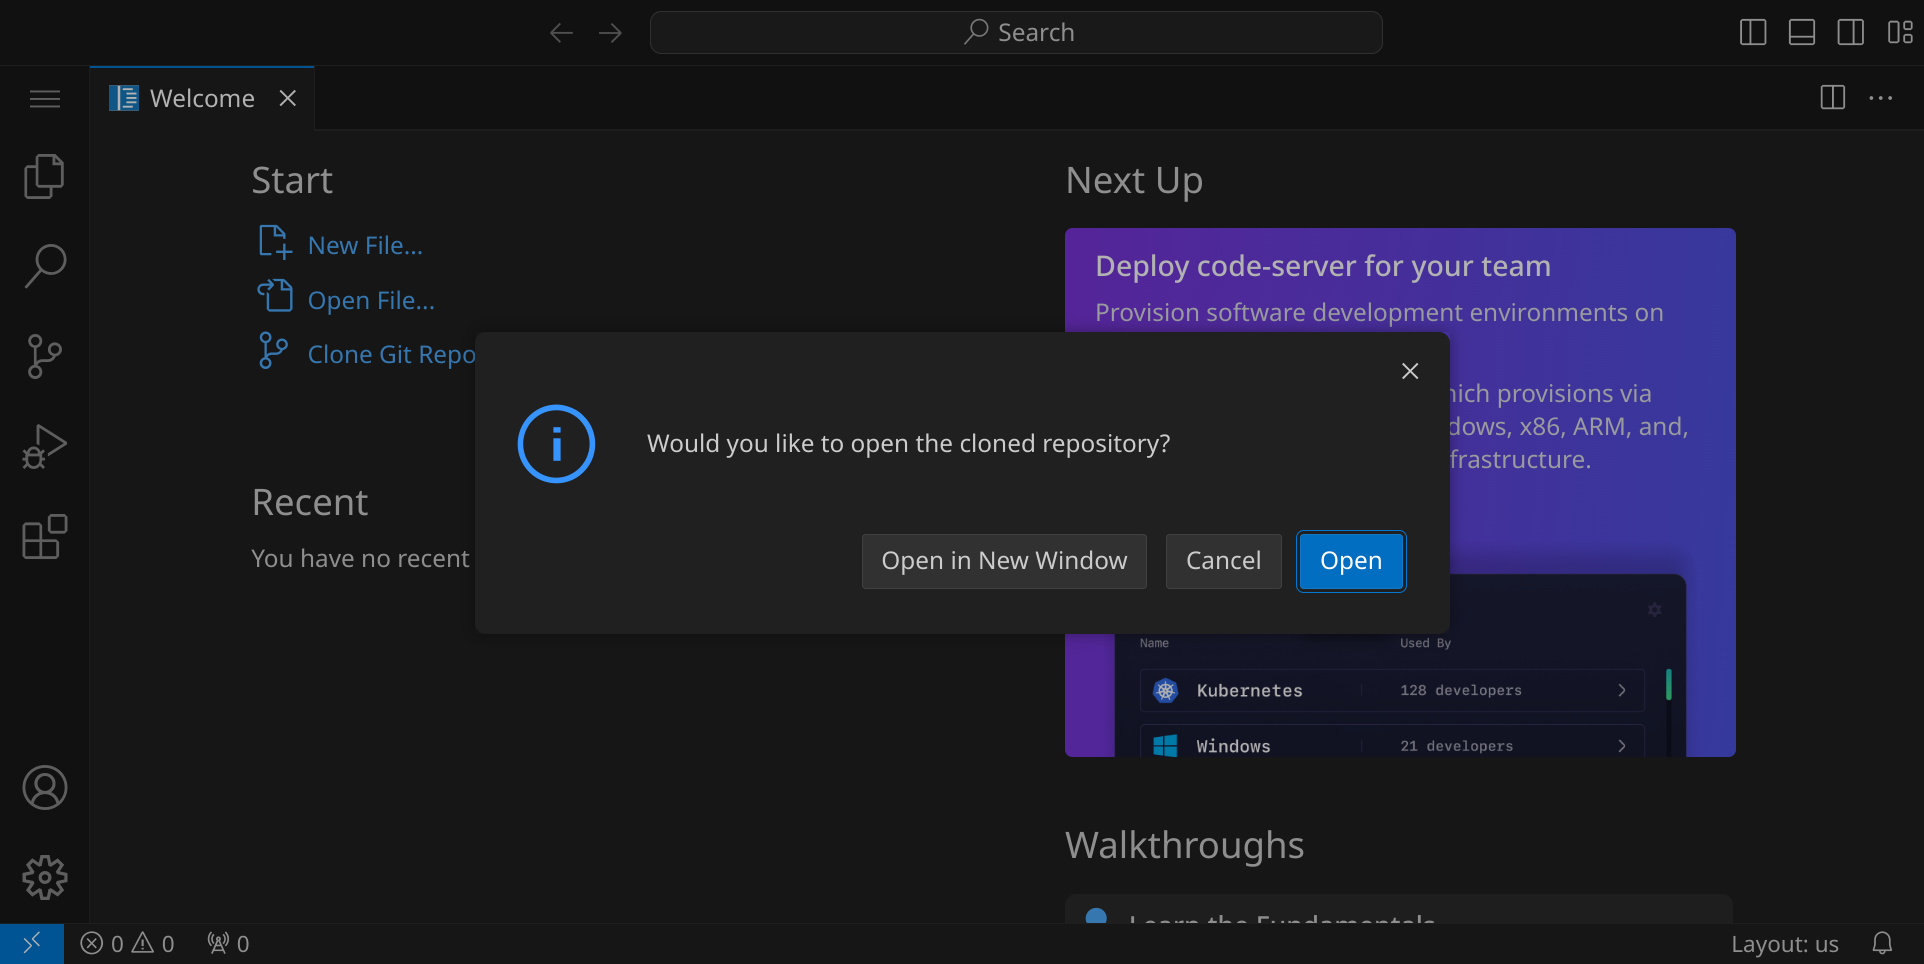1924x964 pixels.
Task: Open the Customize Layout menu
Action: point(1899,33)
